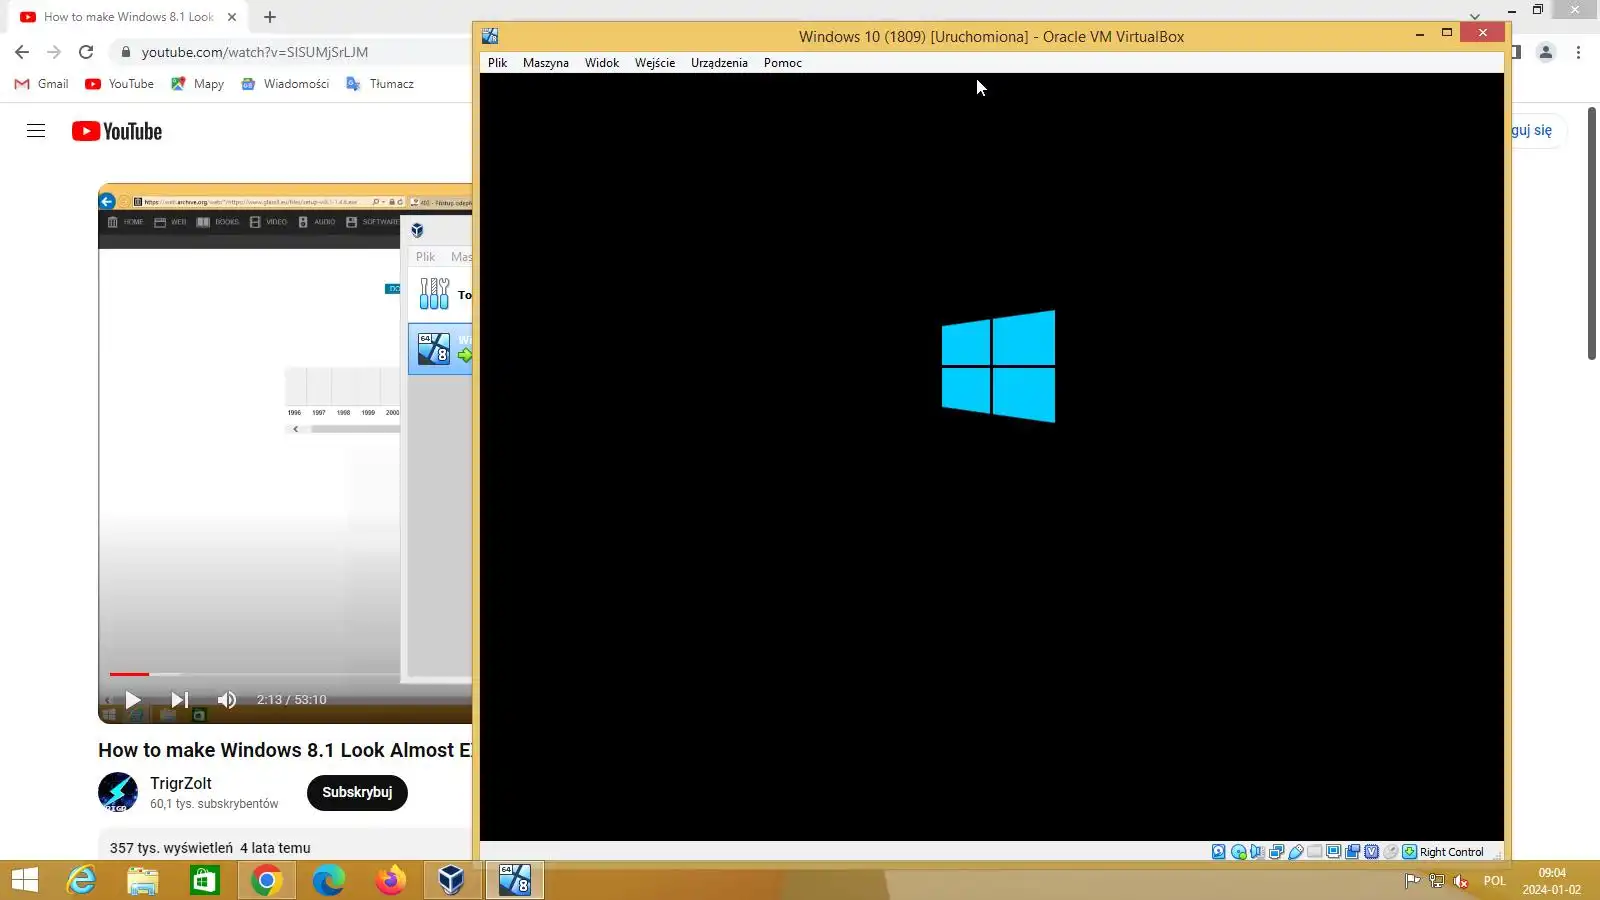Click the shared folders status icon
Image resolution: width=1600 pixels, height=900 pixels.
[1315, 852]
